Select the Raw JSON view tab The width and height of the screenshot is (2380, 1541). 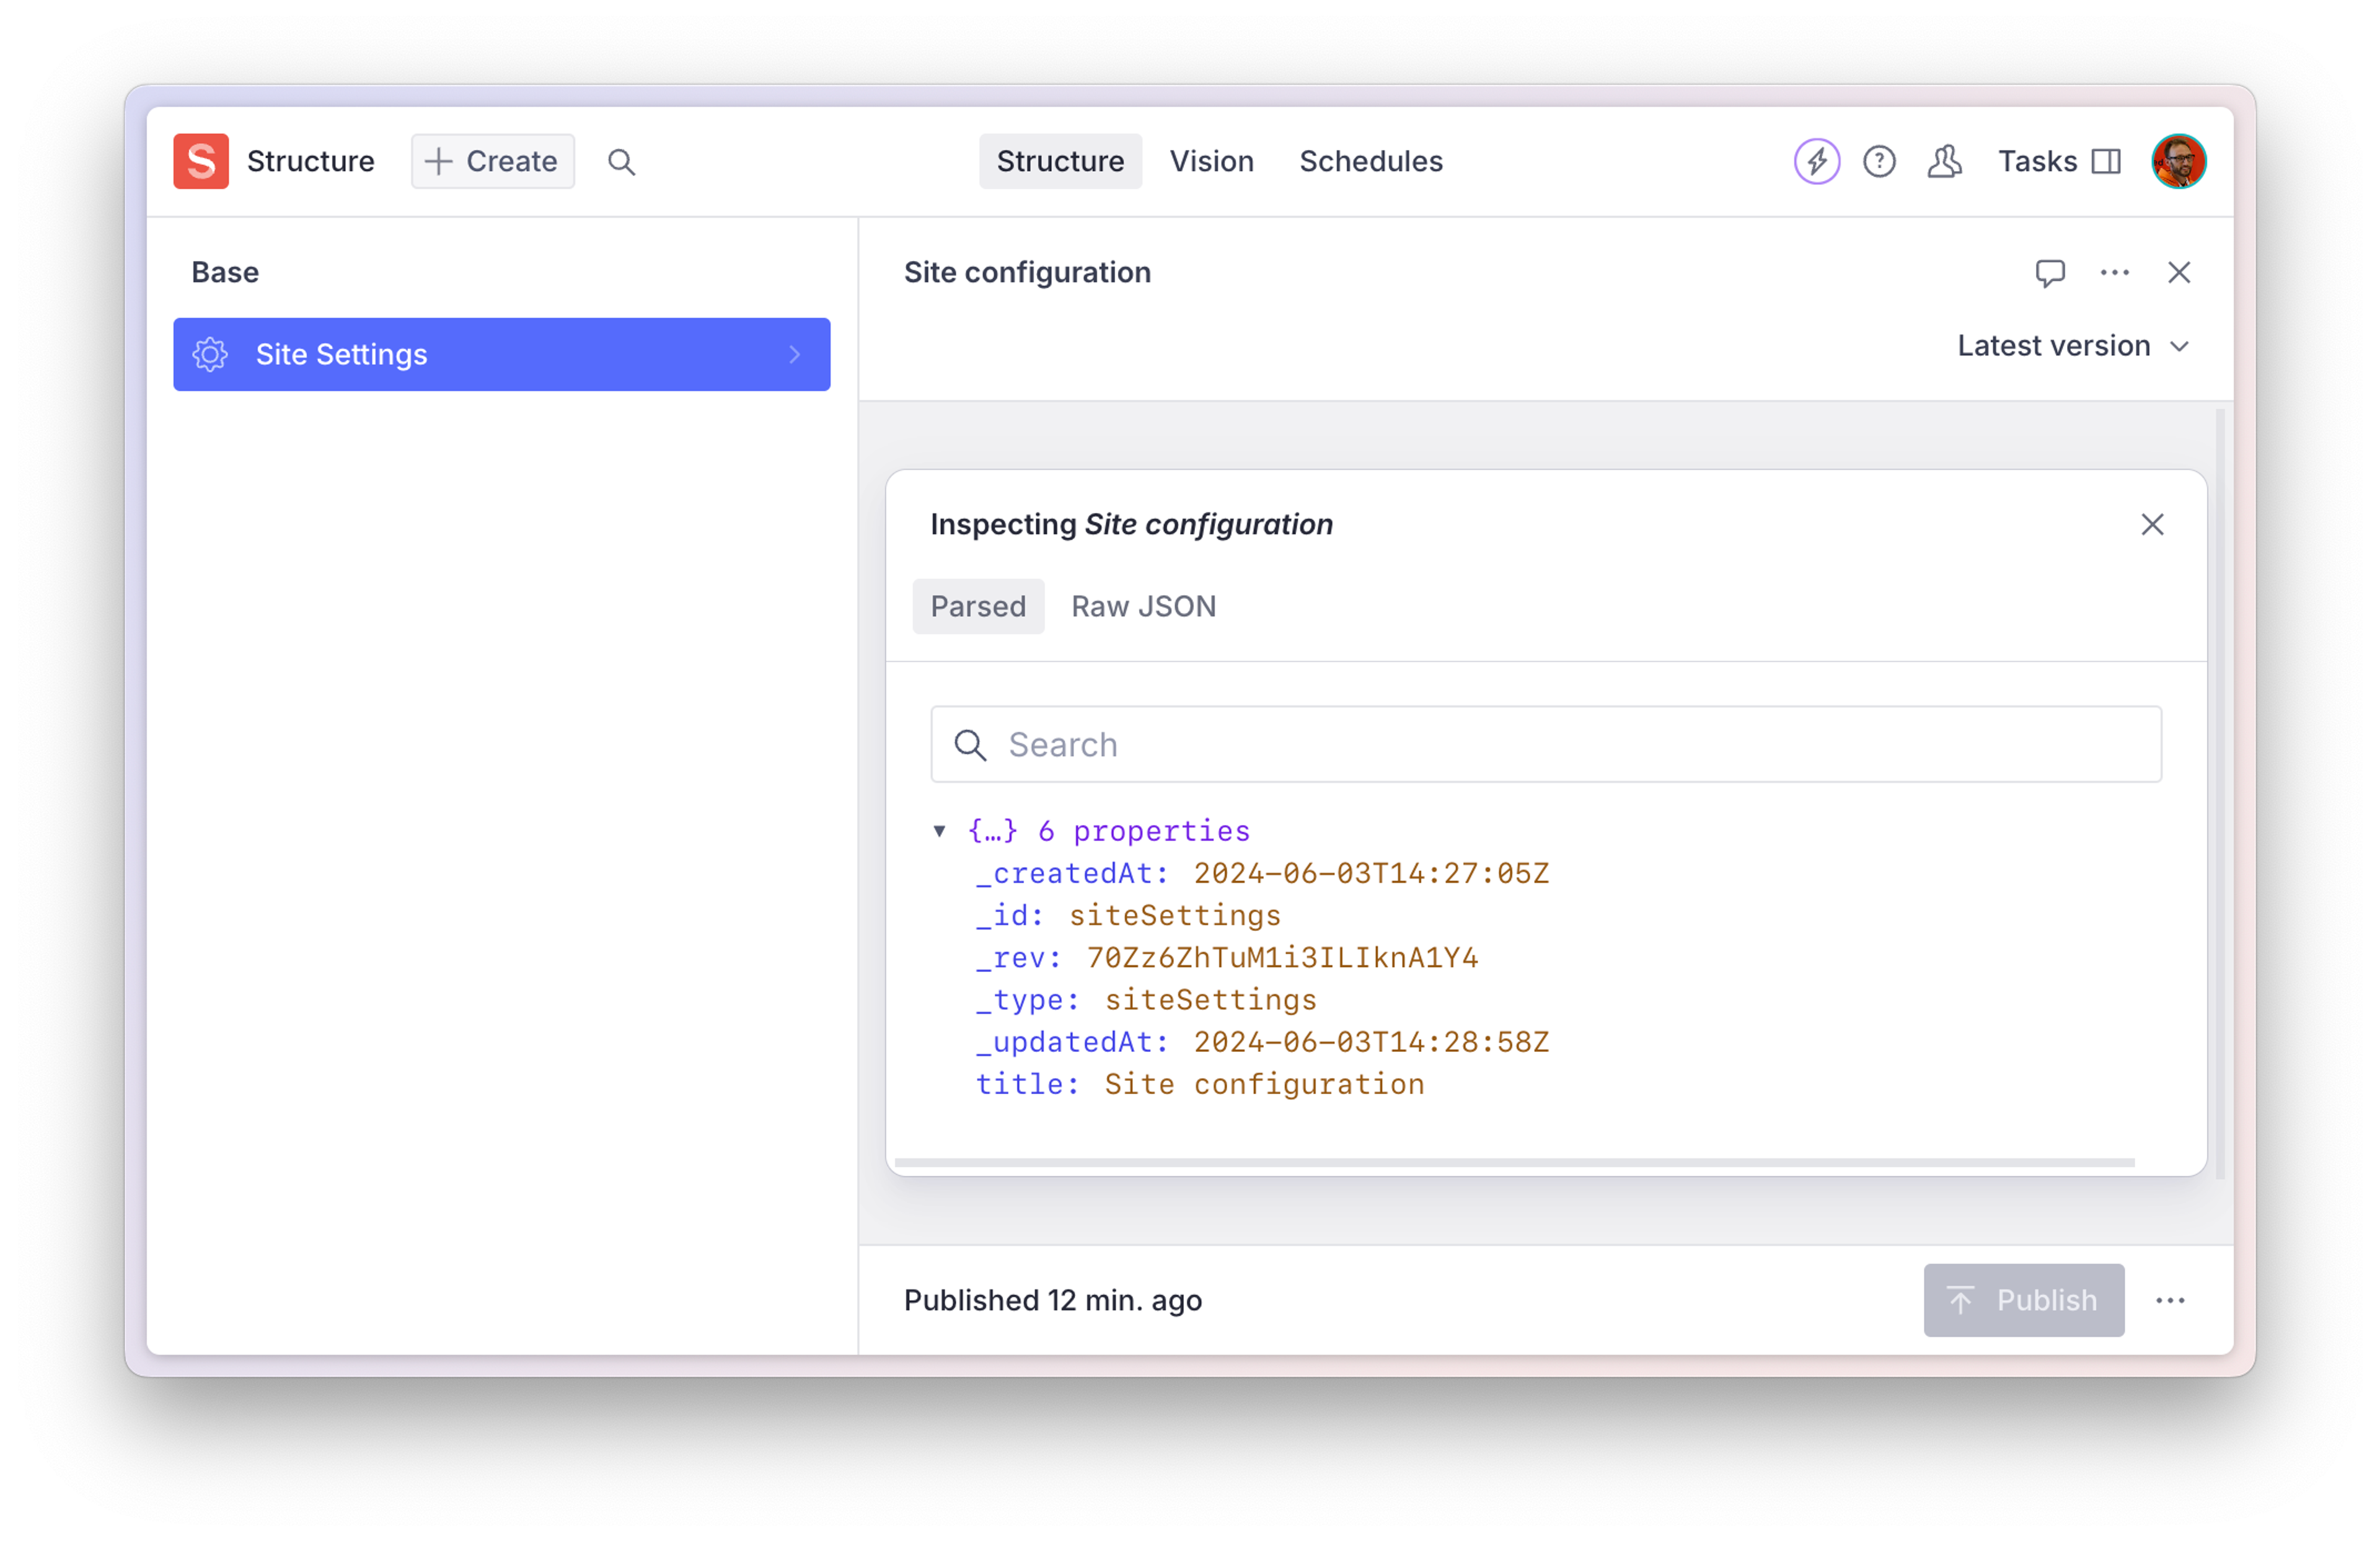pyautogui.click(x=1143, y=606)
